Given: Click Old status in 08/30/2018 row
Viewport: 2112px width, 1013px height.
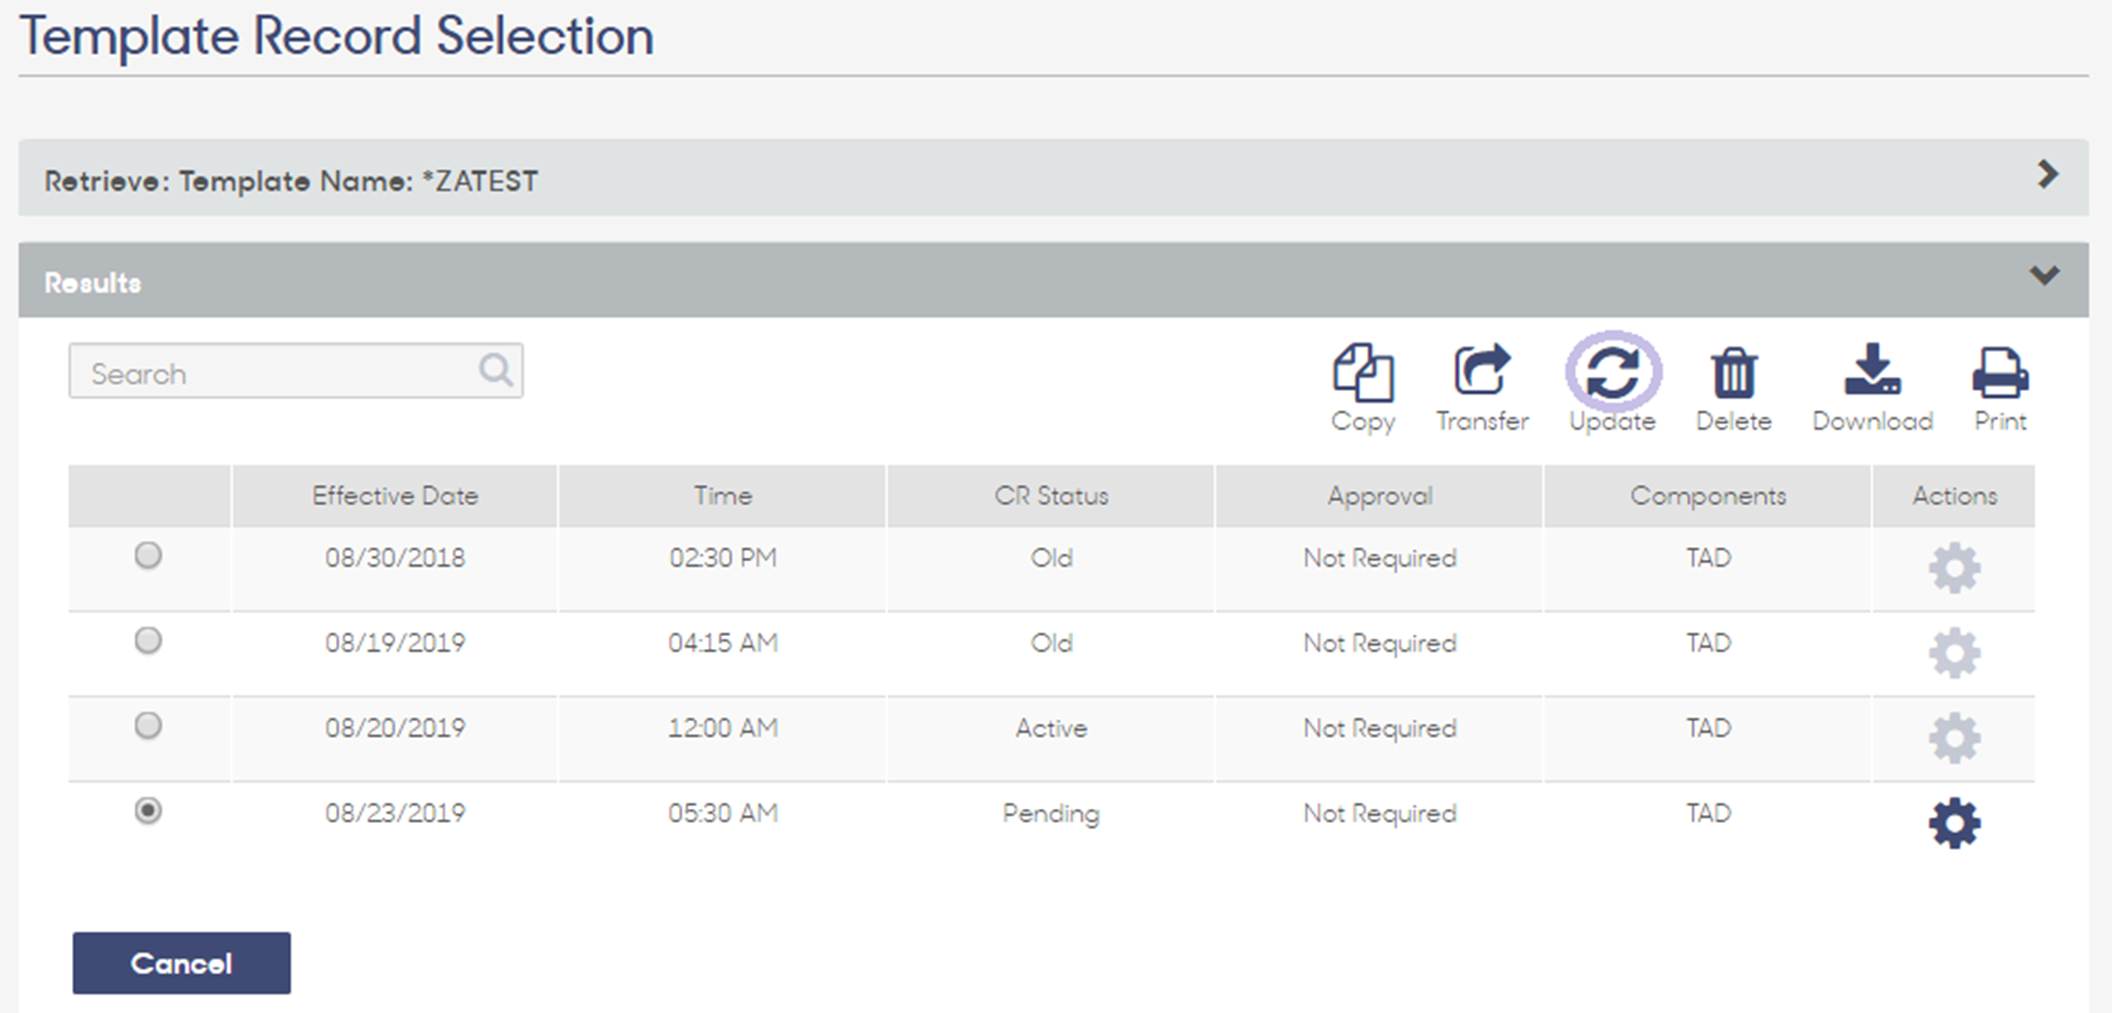Looking at the screenshot, I should tap(1051, 558).
